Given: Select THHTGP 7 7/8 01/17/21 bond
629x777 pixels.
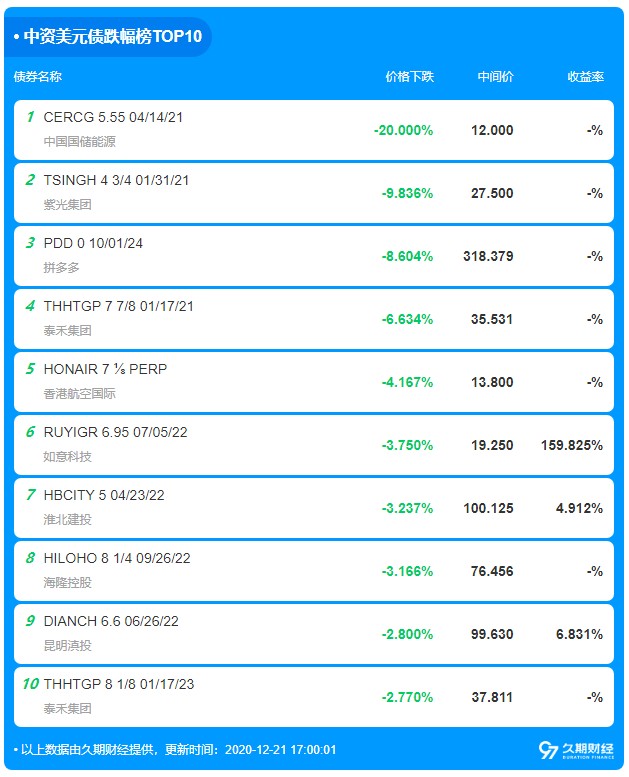Looking at the screenshot, I should [x=118, y=306].
